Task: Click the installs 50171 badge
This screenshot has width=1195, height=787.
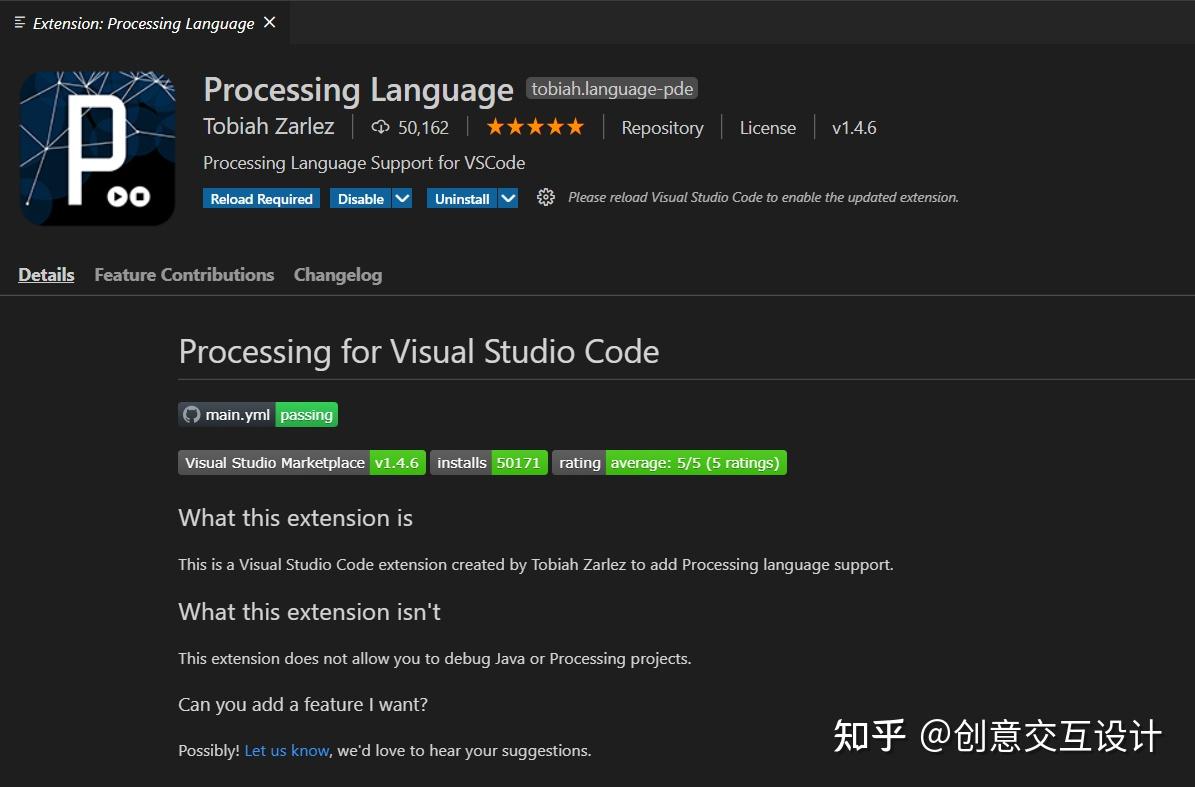Action: tap(488, 462)
